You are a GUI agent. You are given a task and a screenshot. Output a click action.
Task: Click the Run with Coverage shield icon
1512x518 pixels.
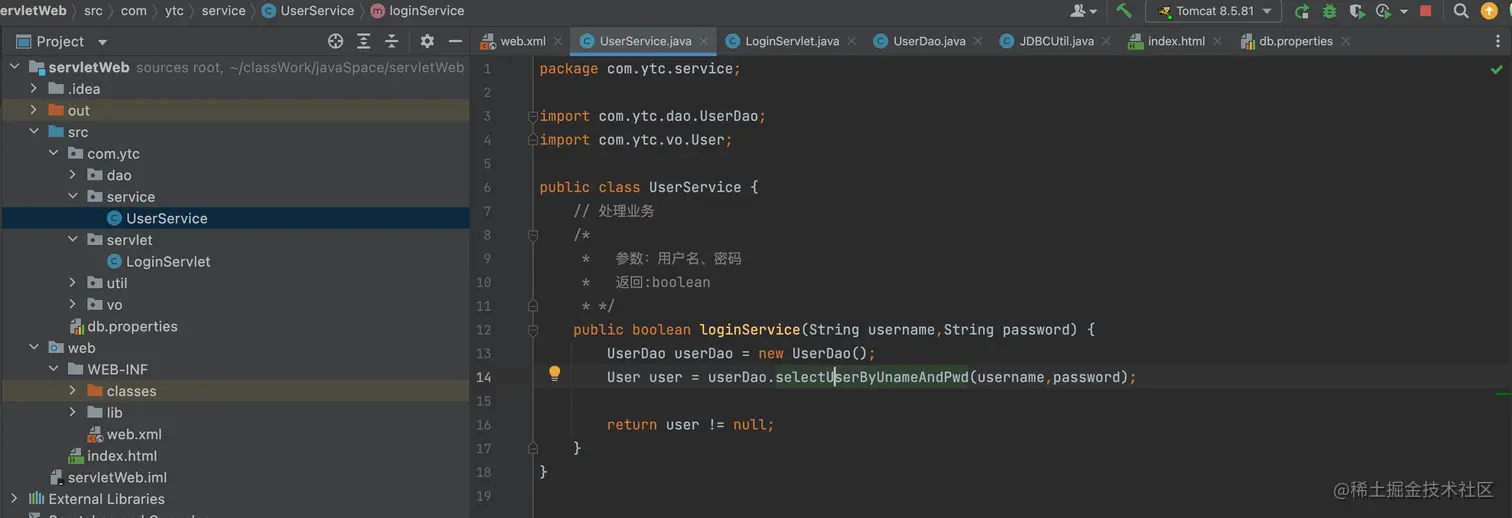coord(1357,11)
